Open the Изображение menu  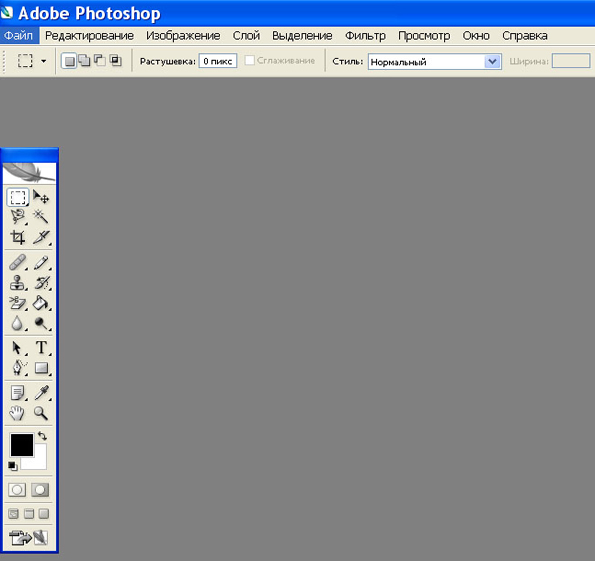[x=183, y=36]
